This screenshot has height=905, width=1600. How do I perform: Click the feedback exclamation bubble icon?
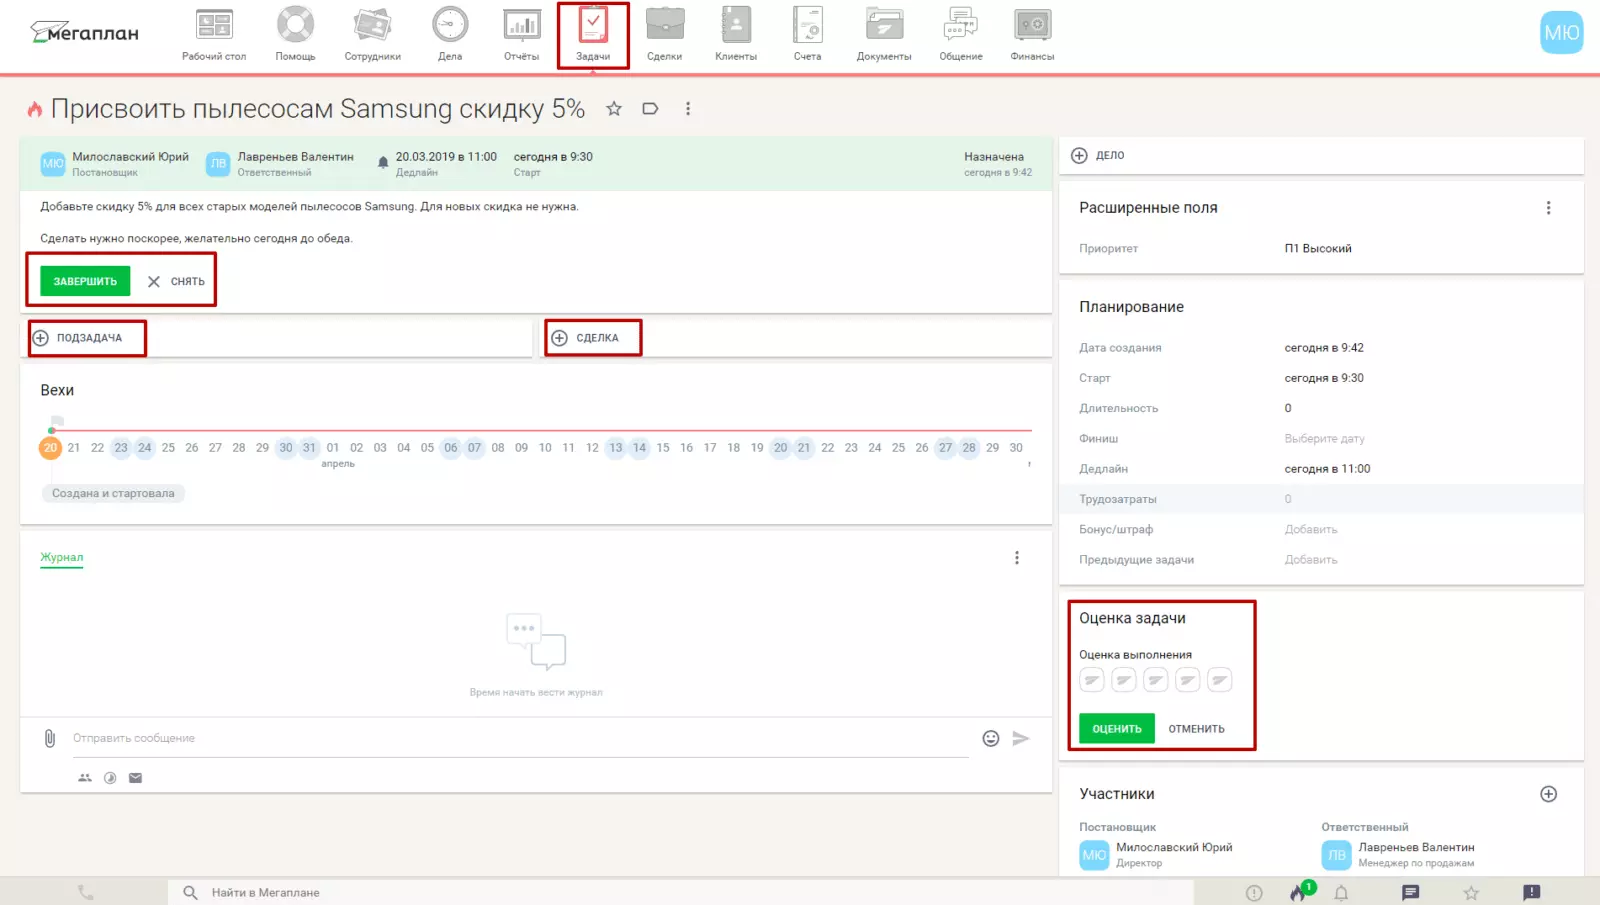point(1532,893)
